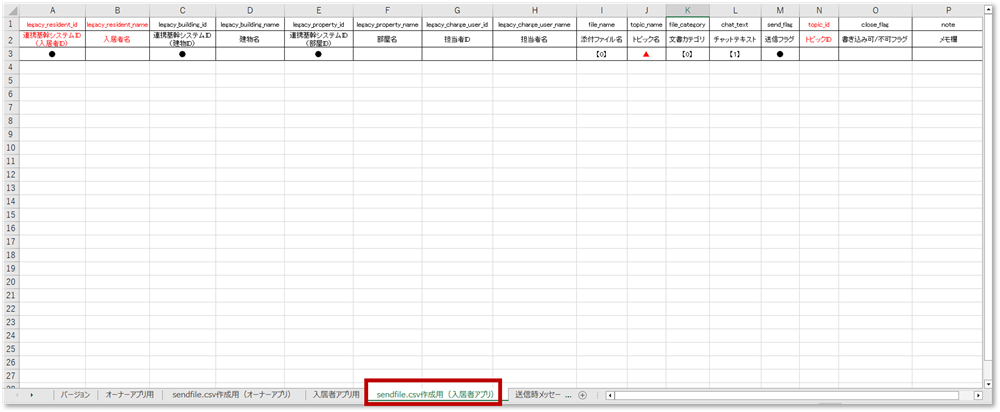Click cell legacy_property_id
The width and height of the screenshot is (1000, 412).
coord(319,24)
